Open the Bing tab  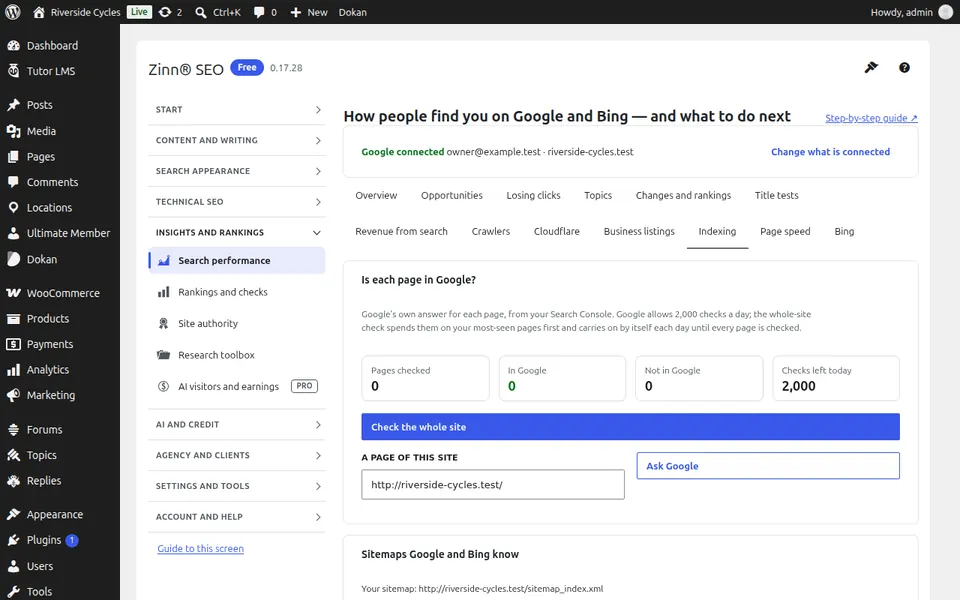click(844, 231)
